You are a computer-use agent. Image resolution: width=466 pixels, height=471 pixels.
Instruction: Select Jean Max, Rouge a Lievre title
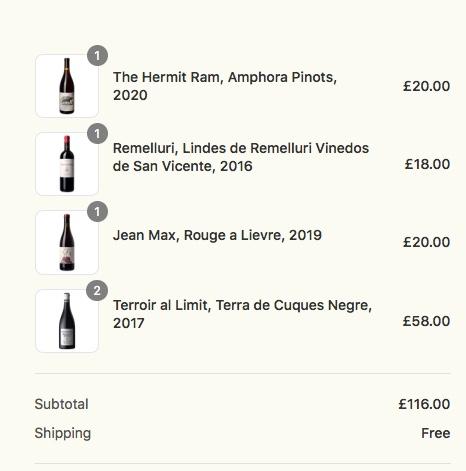(217, 235)
